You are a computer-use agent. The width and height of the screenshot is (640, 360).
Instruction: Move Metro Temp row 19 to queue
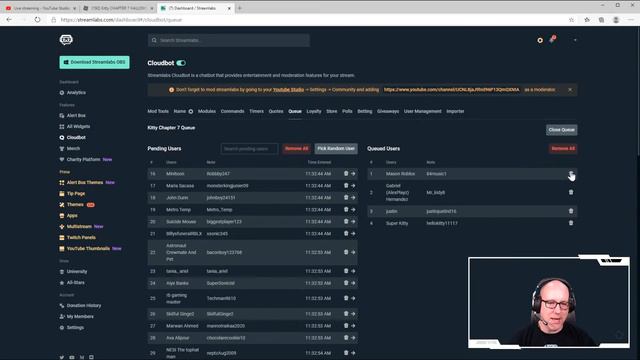(353, 209)
